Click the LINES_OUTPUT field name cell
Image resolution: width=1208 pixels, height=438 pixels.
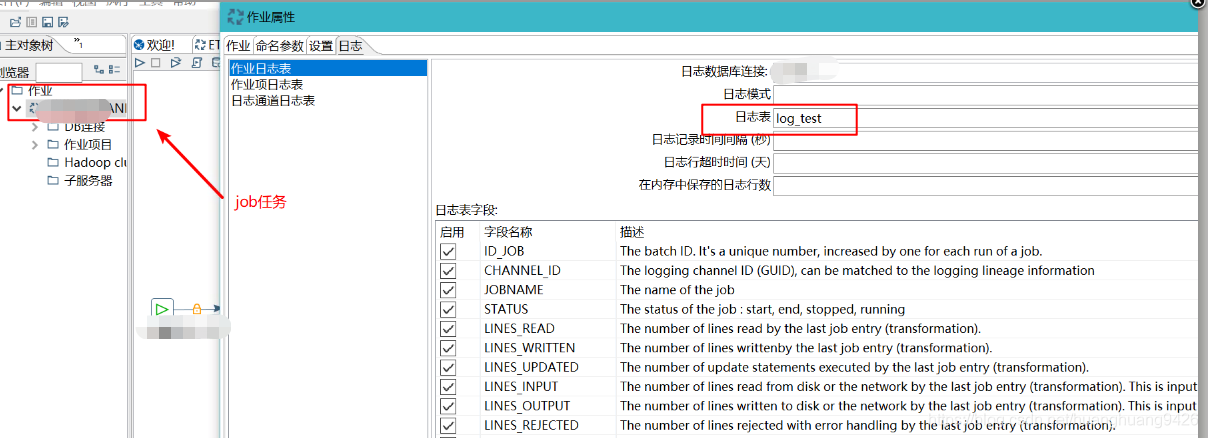[527, 406]
